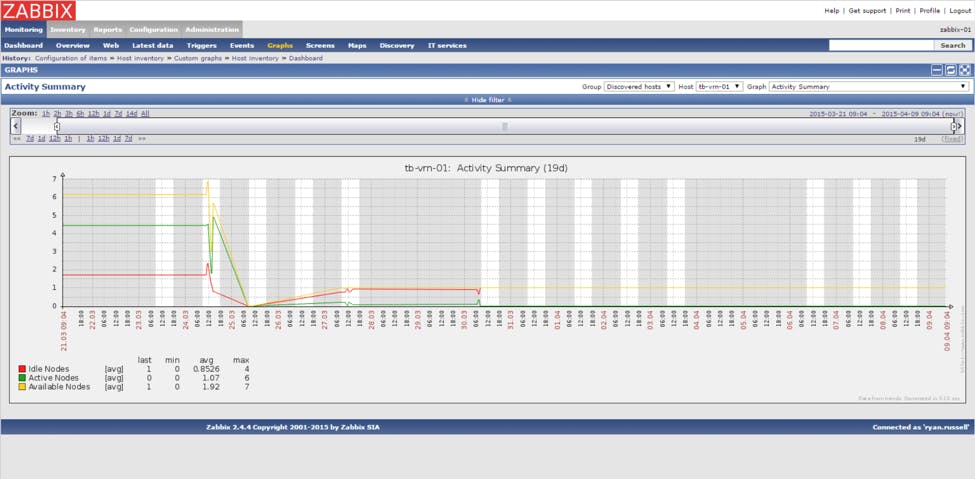
Task: Click the 'Active Nodes' legend label
Action: click(x=53, y=378)
